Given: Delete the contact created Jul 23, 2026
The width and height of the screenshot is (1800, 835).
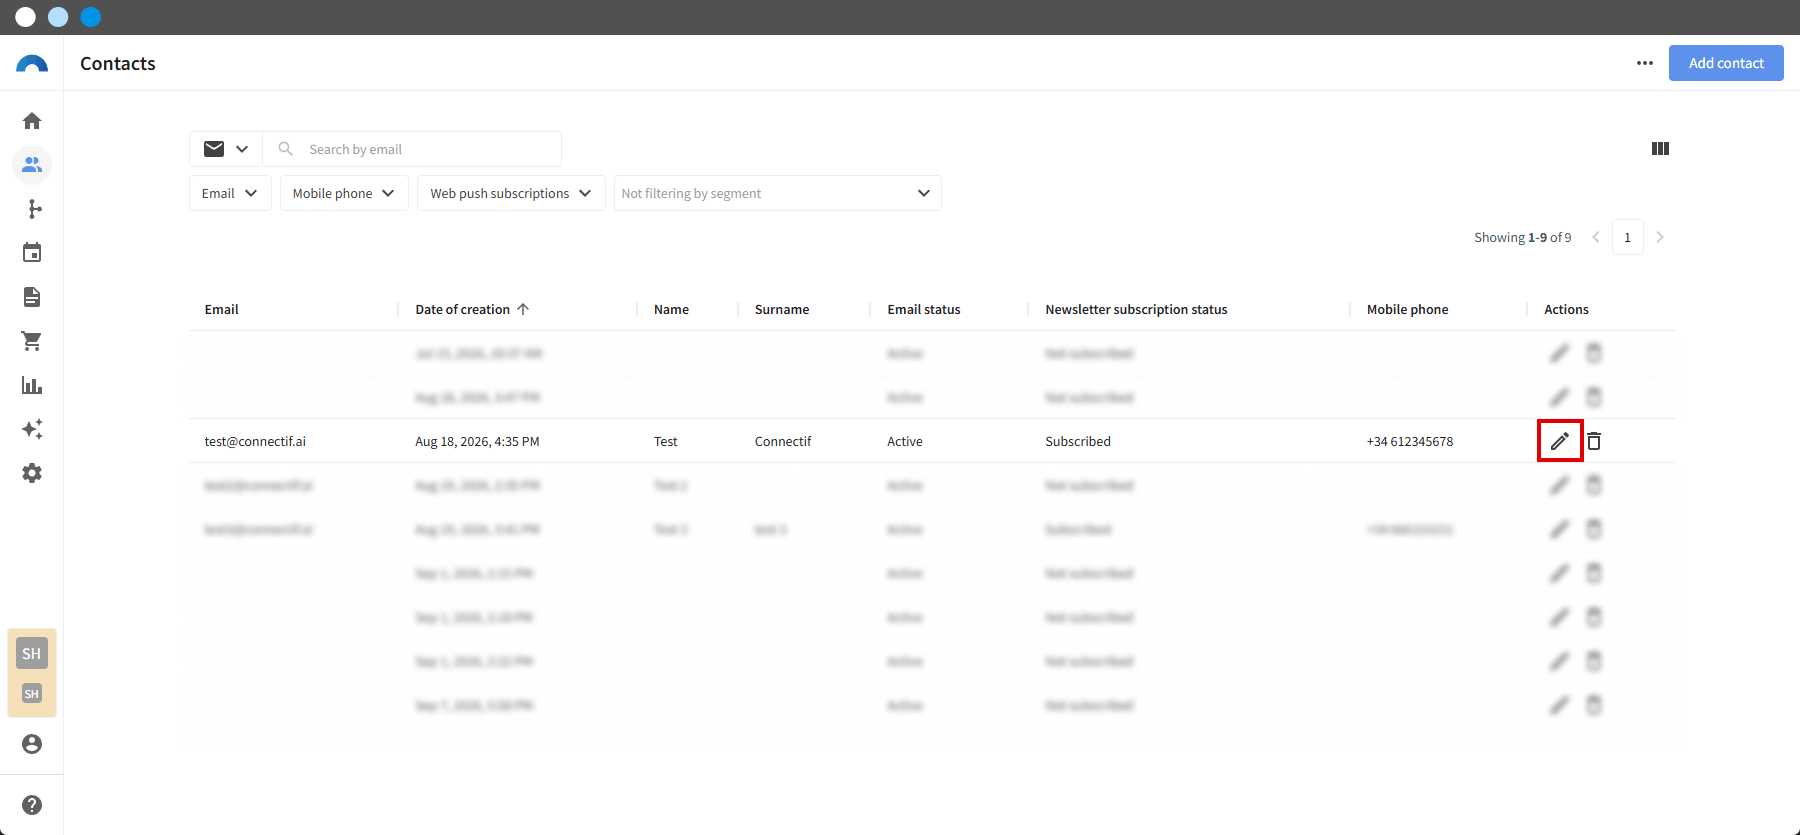Looking at the screenshot, I should click(1594, 353).
